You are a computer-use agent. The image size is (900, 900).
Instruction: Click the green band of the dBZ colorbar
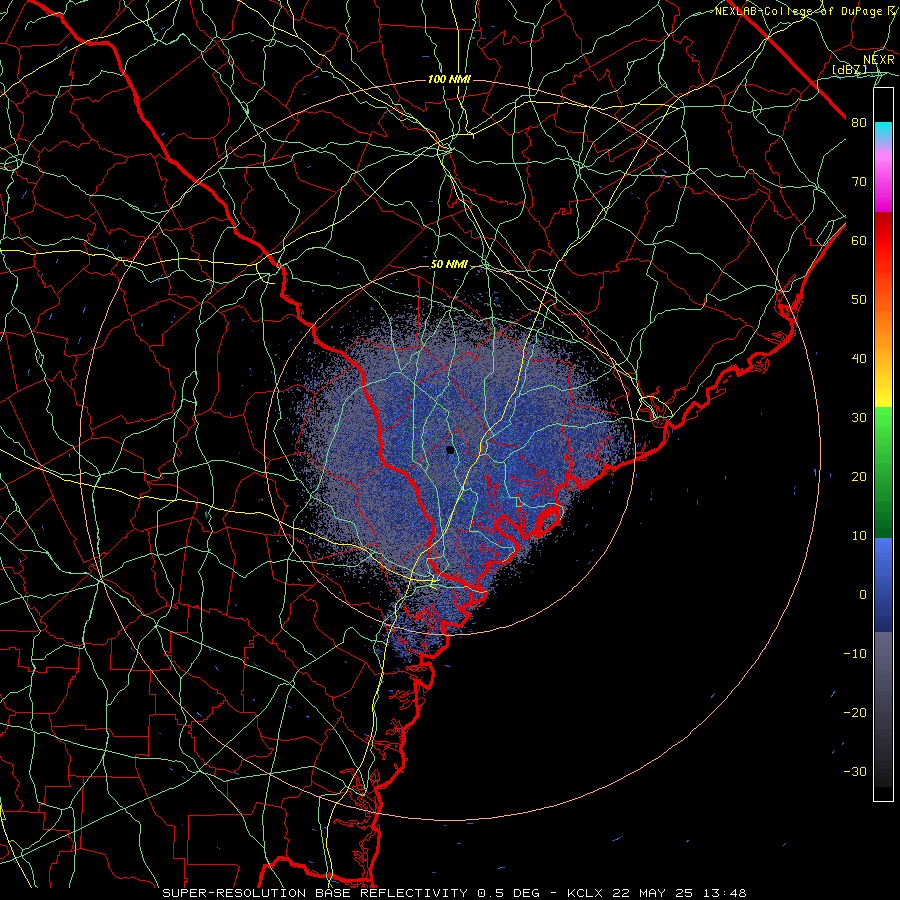883,472
